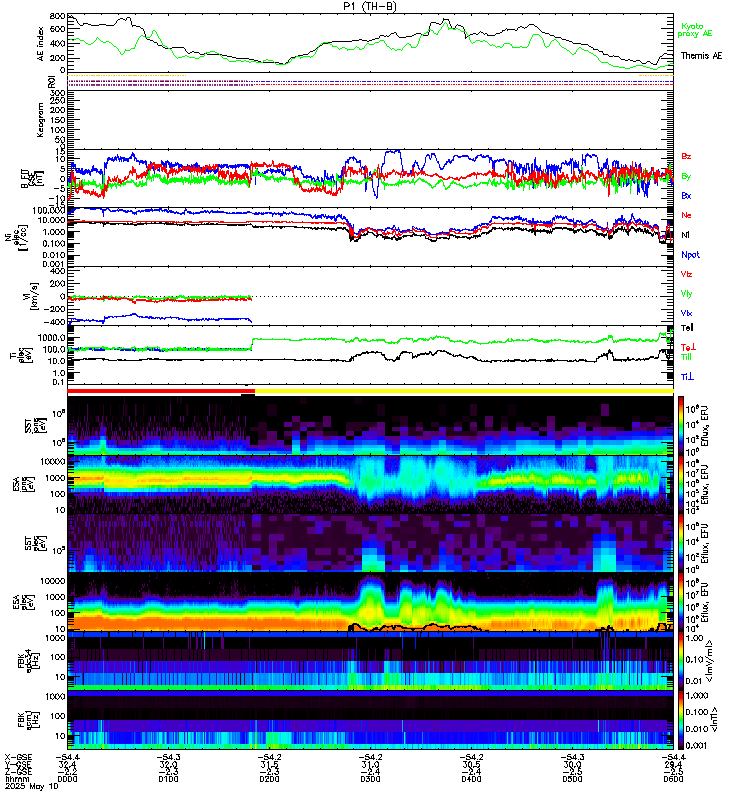The height and width of the screenshot is (800, 750).
Task: Select the 0000 time tick label
Action: point(67,779)
